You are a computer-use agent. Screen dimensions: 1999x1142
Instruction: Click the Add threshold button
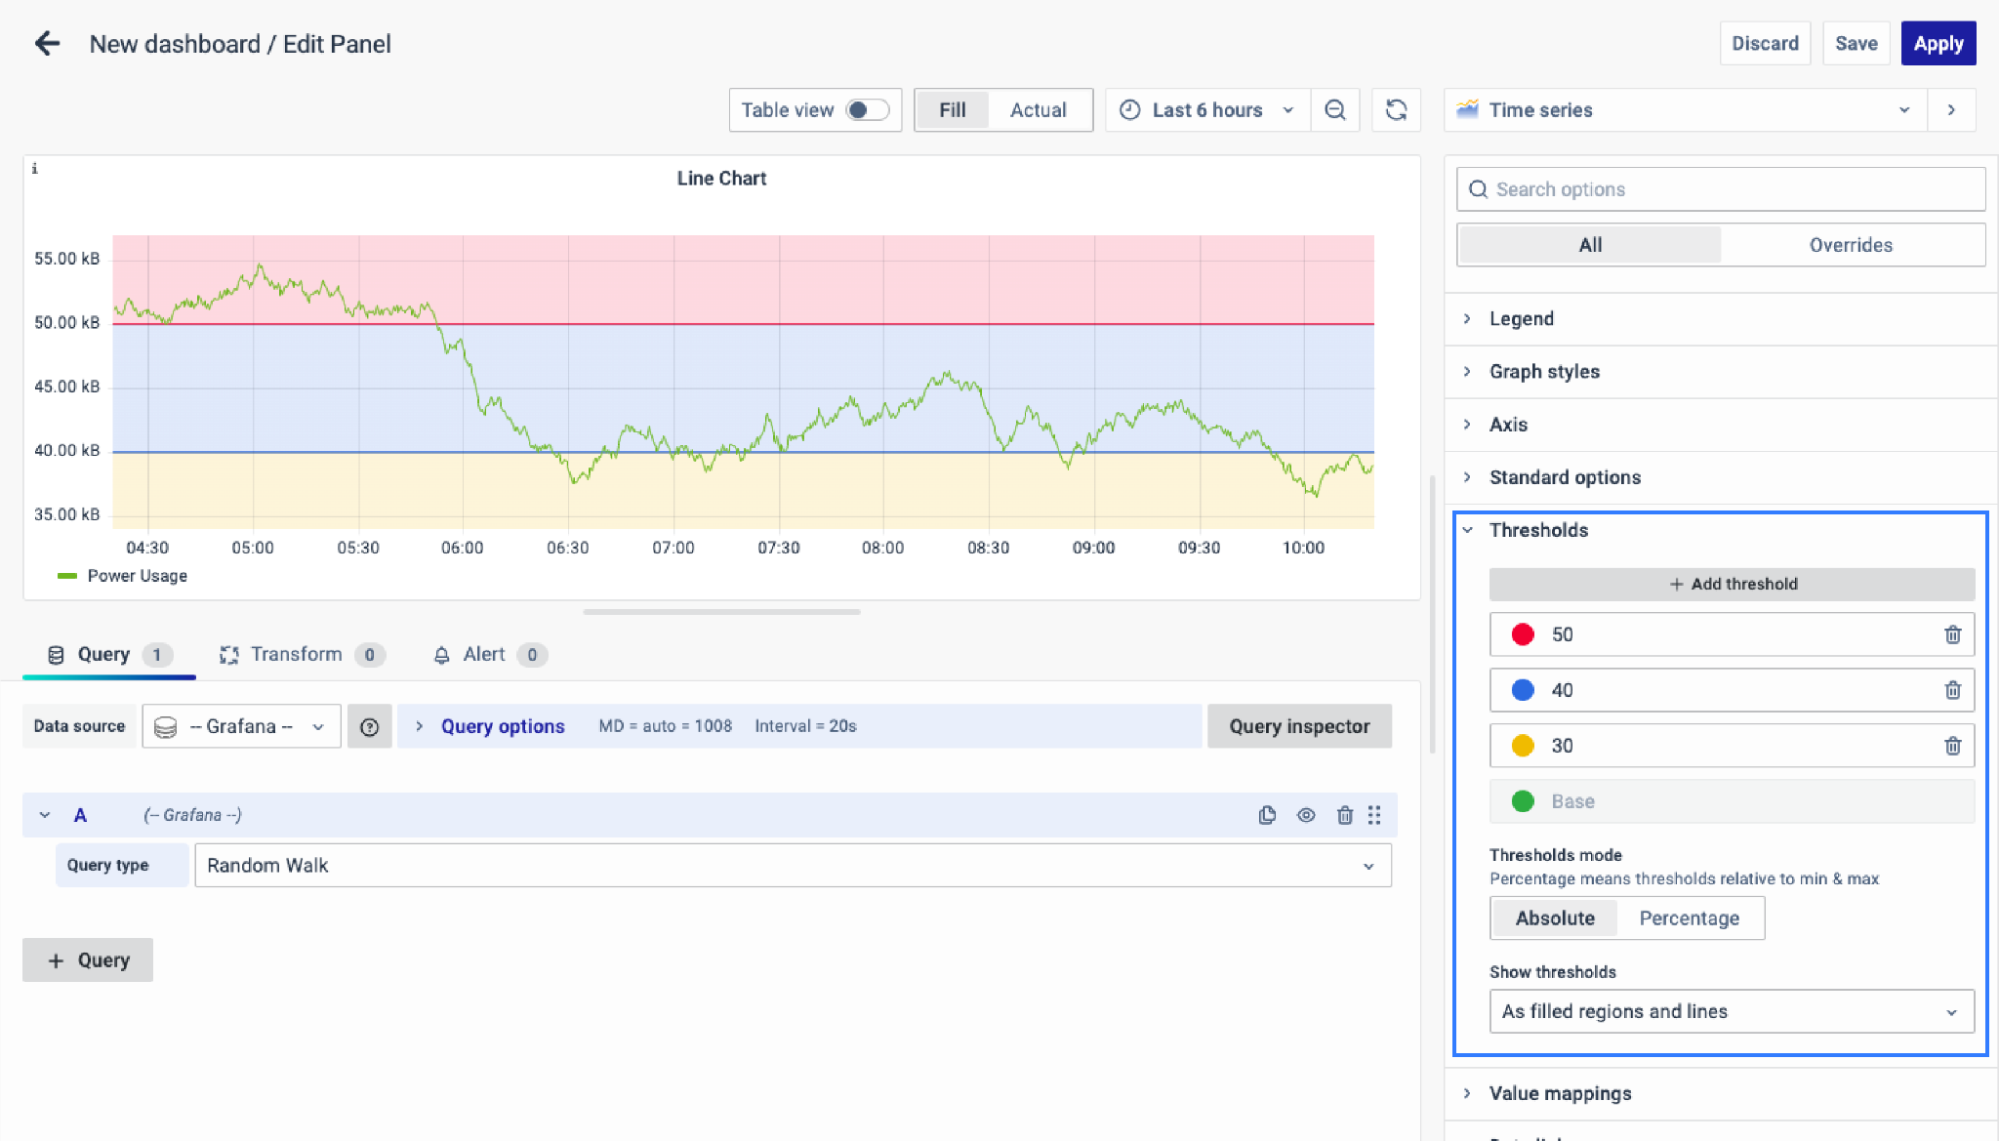[x=1731, y=584]
